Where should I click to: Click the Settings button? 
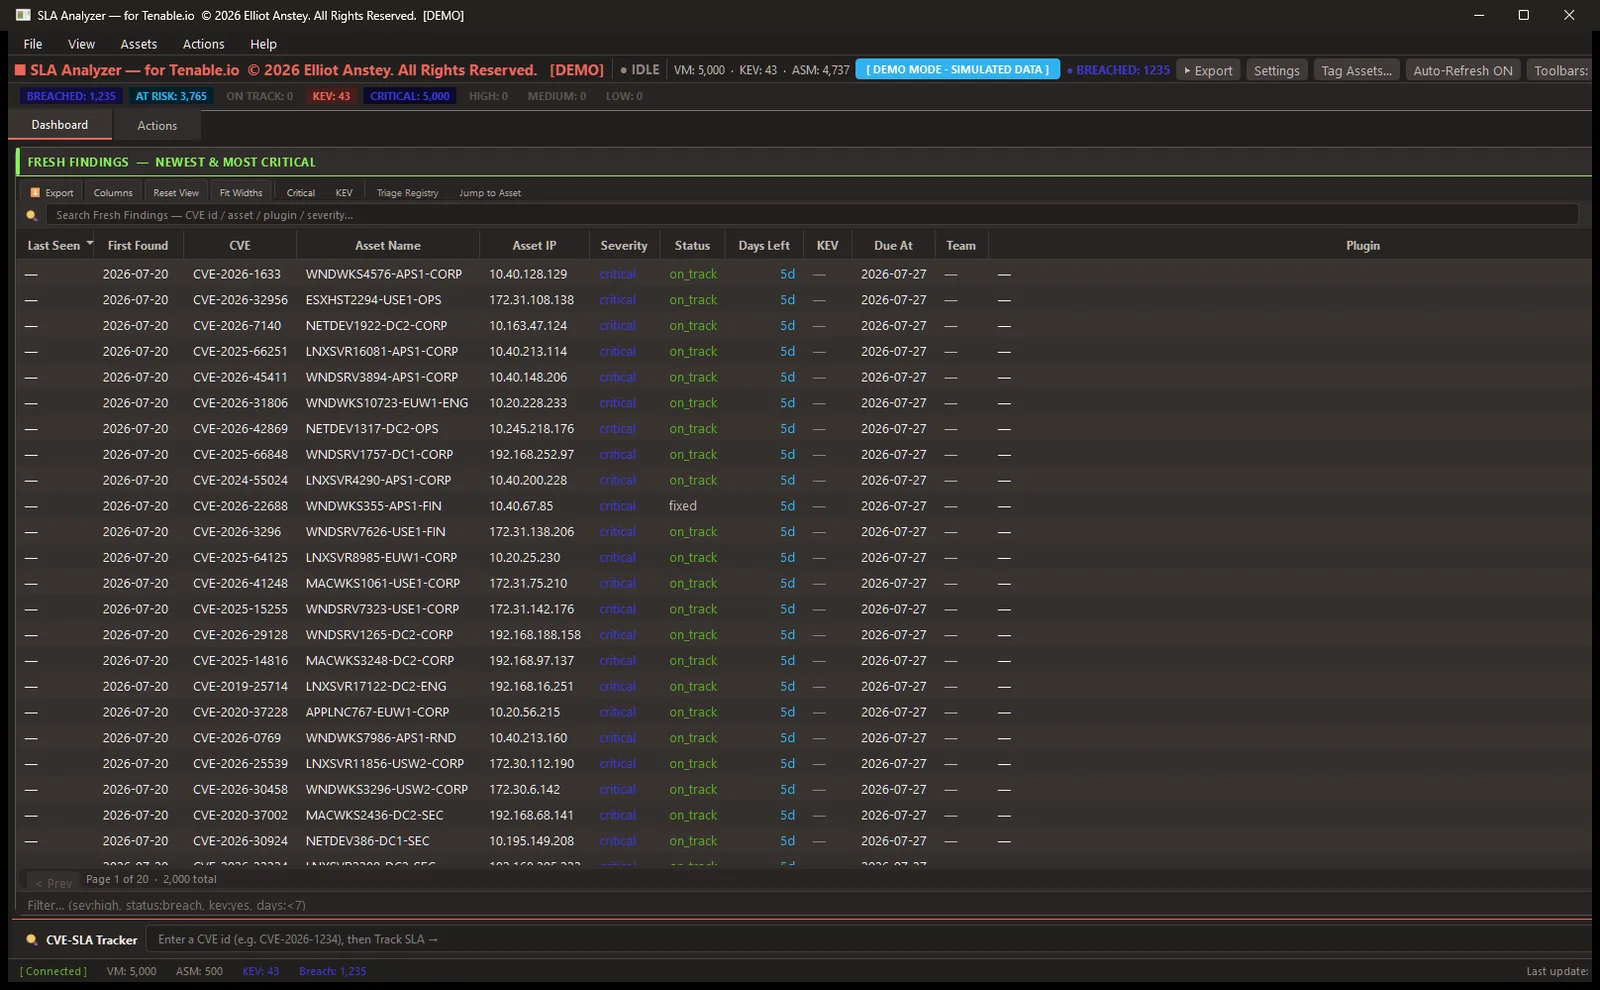1276,70
